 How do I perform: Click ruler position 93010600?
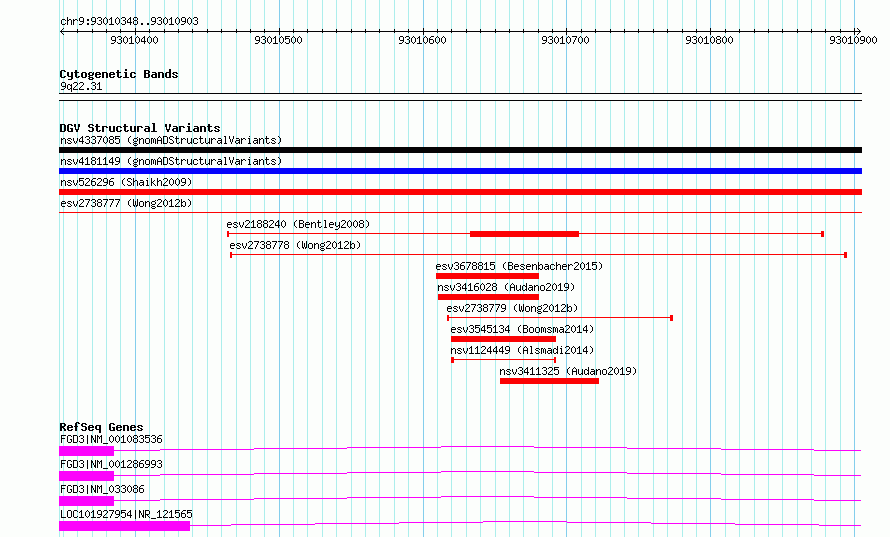pos(422,40)
